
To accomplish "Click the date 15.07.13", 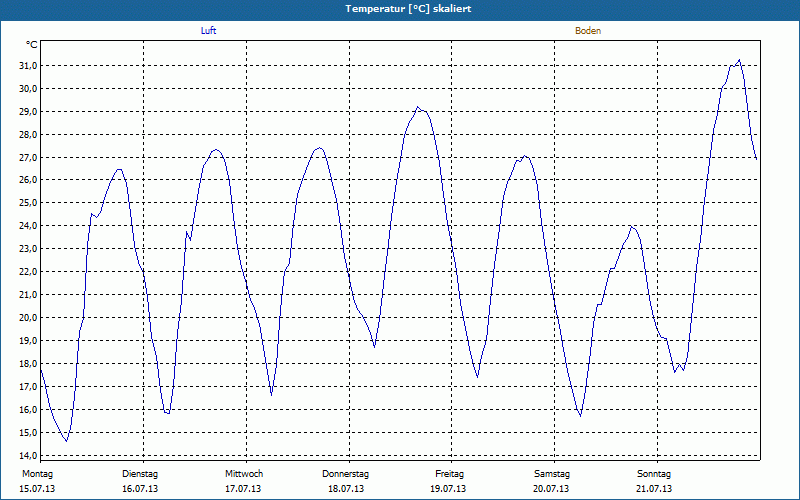I will [37, 489].
